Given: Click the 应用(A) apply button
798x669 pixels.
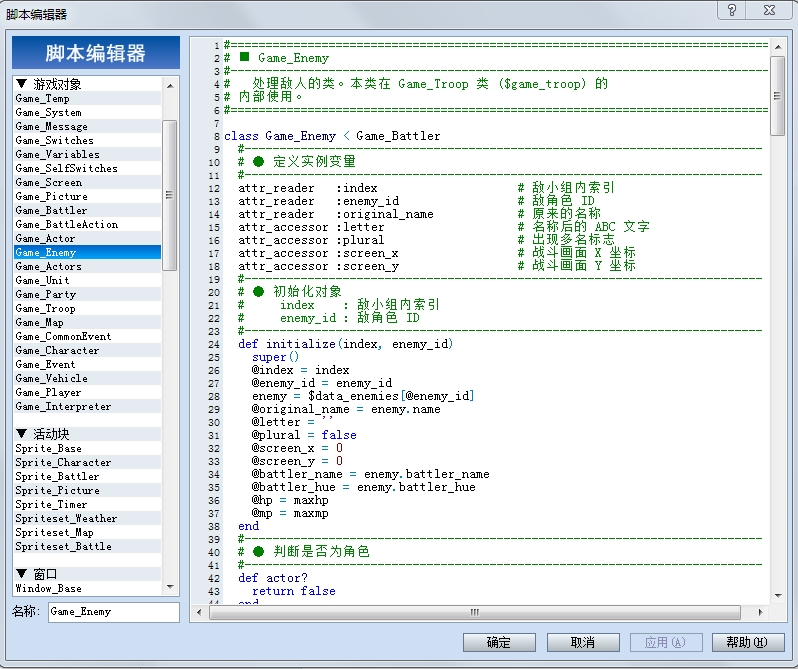Looking at the screenshot, I should [x=666, y=642].
